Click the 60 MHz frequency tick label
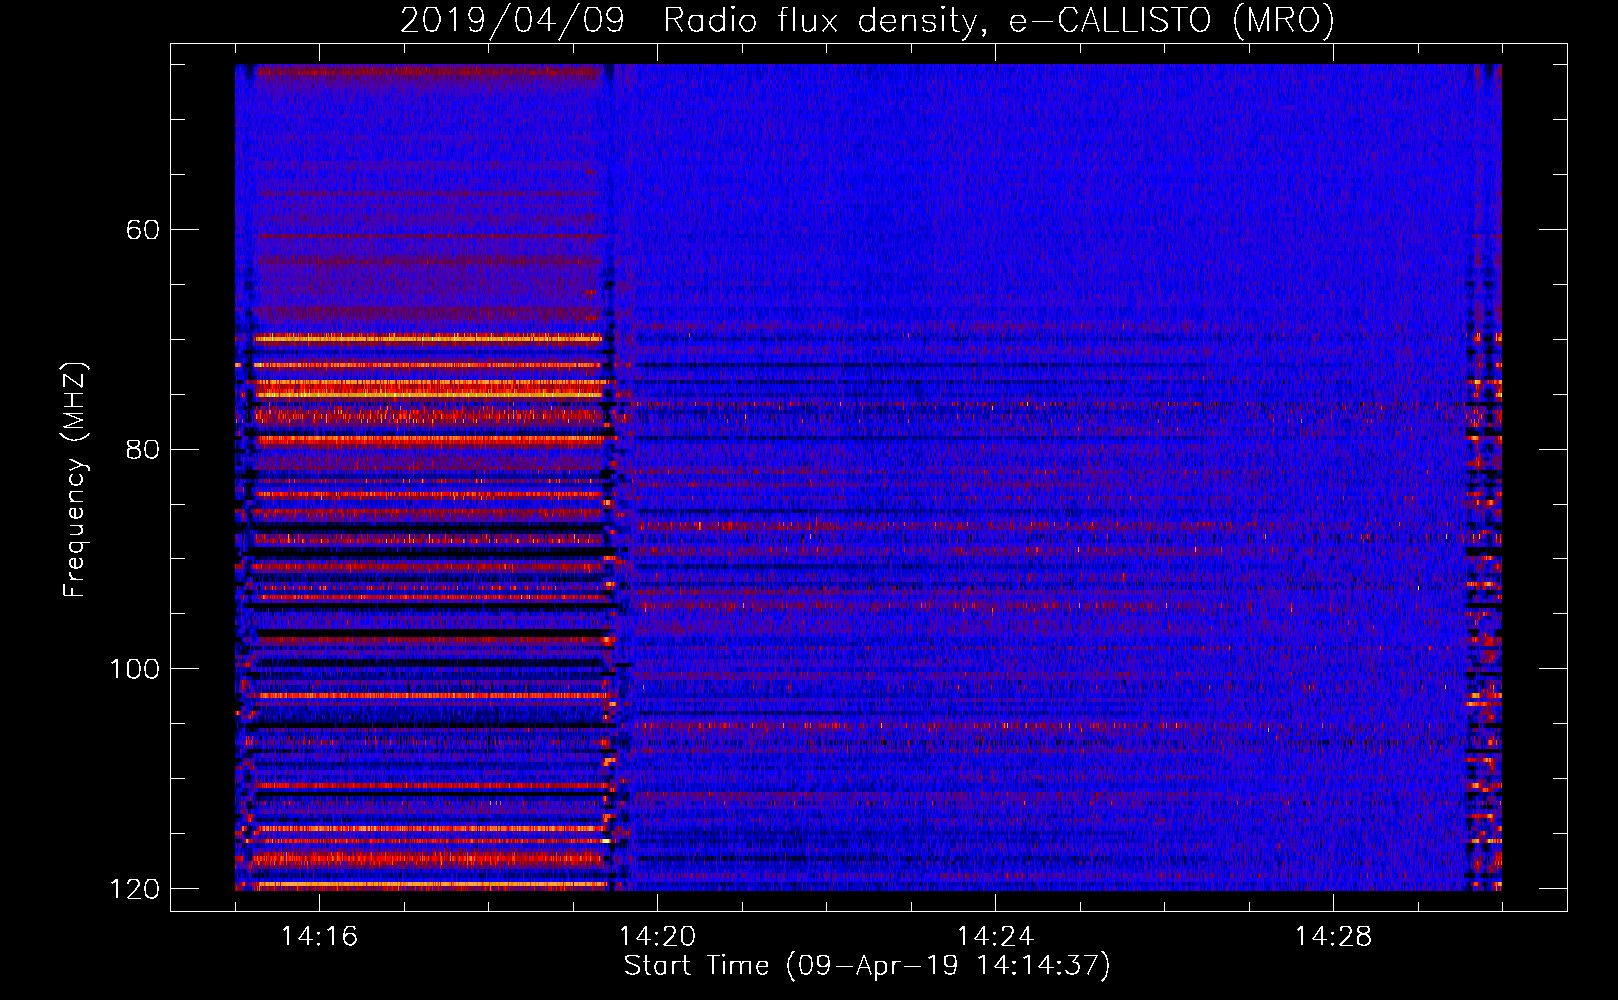 point(142,230)
